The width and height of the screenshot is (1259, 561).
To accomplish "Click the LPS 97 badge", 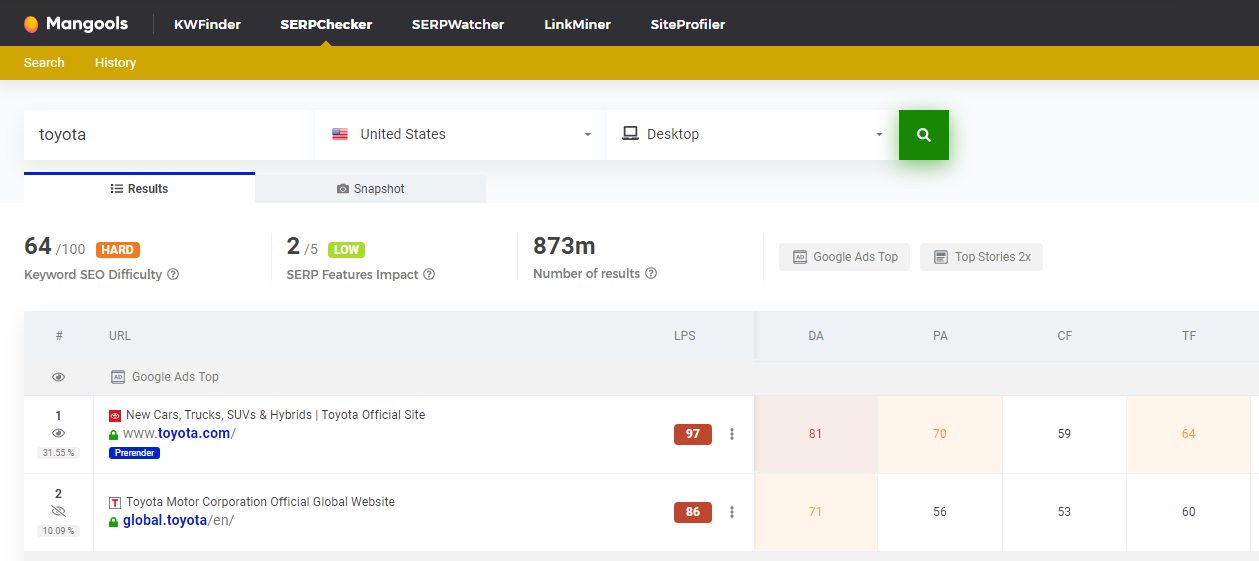I will coord(693,434).
